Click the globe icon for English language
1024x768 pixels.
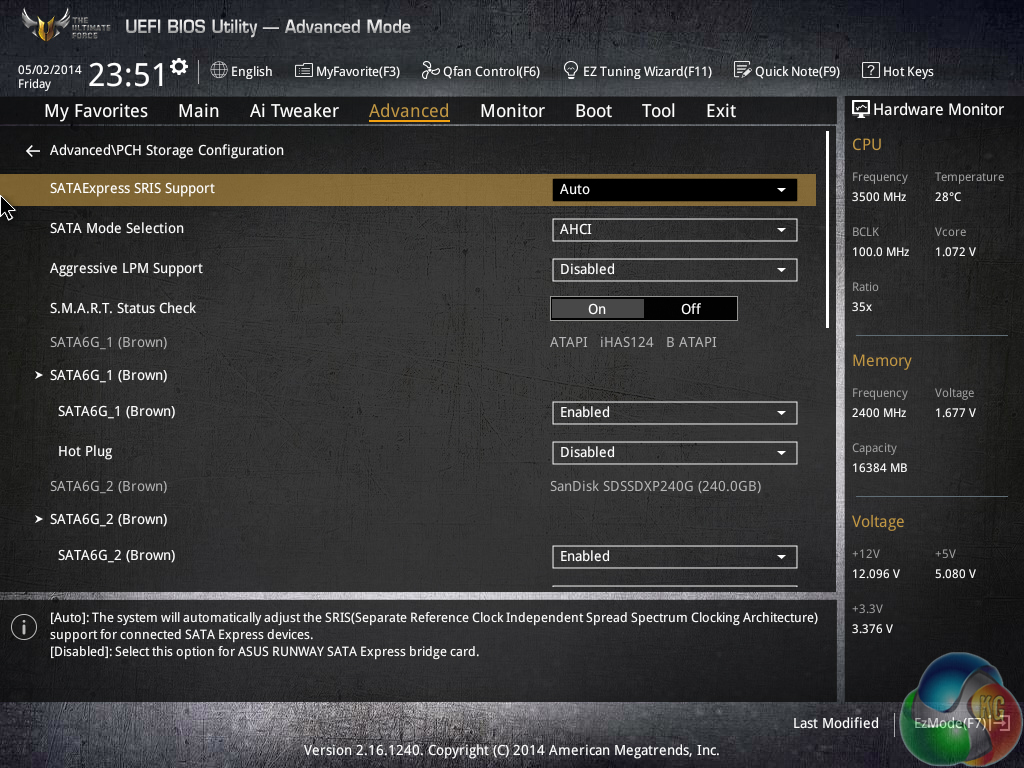coord(219,71)
